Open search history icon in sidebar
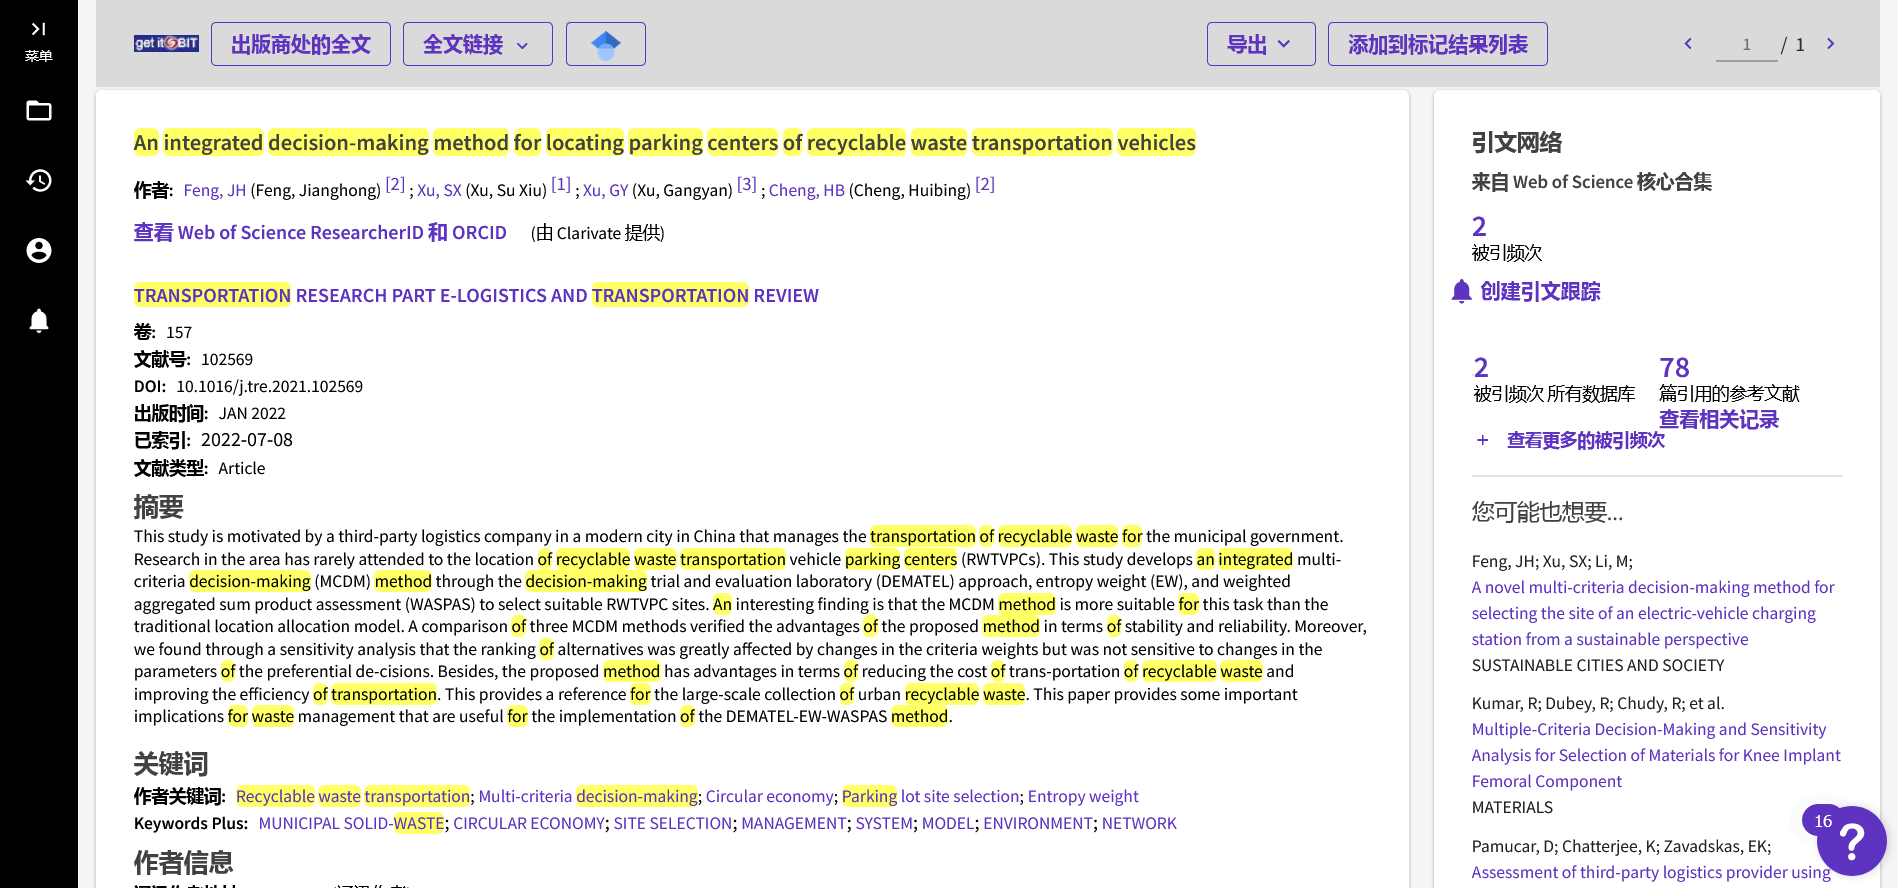Viewport: 1898px width, 888px height. pyautogui.click(x=39, y=181)
